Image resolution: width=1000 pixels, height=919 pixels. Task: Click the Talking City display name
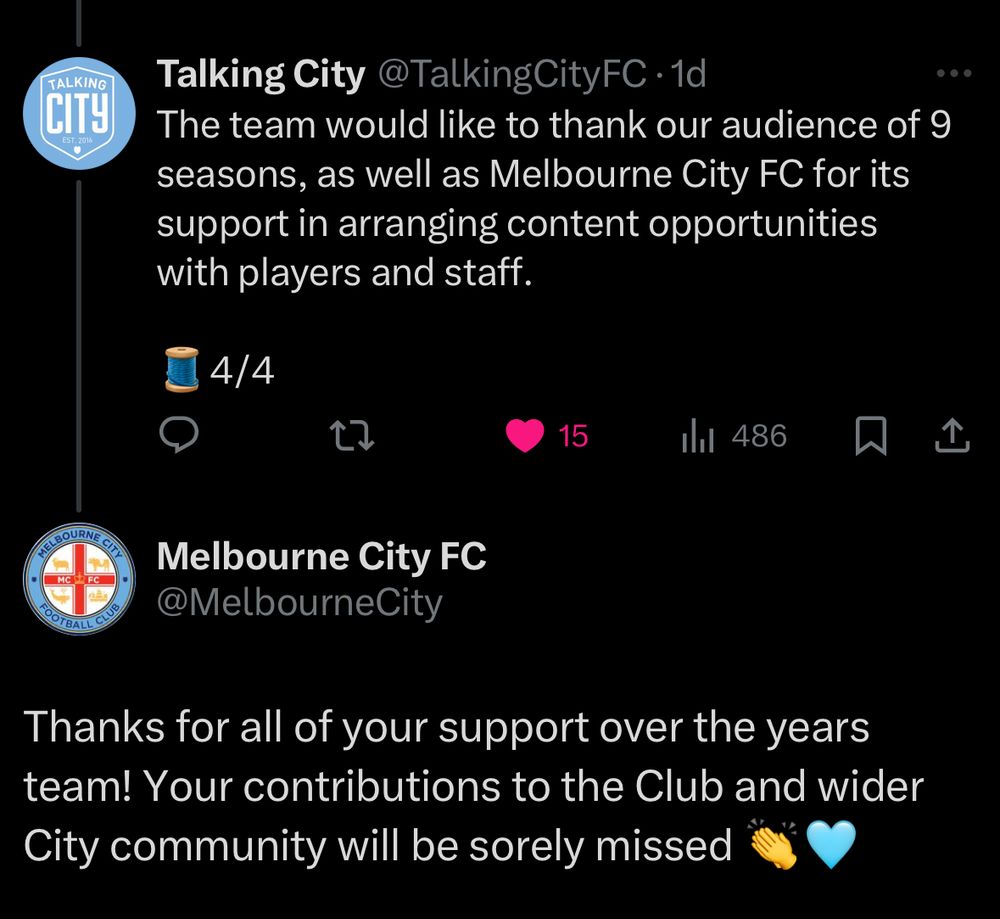(260, 74)
